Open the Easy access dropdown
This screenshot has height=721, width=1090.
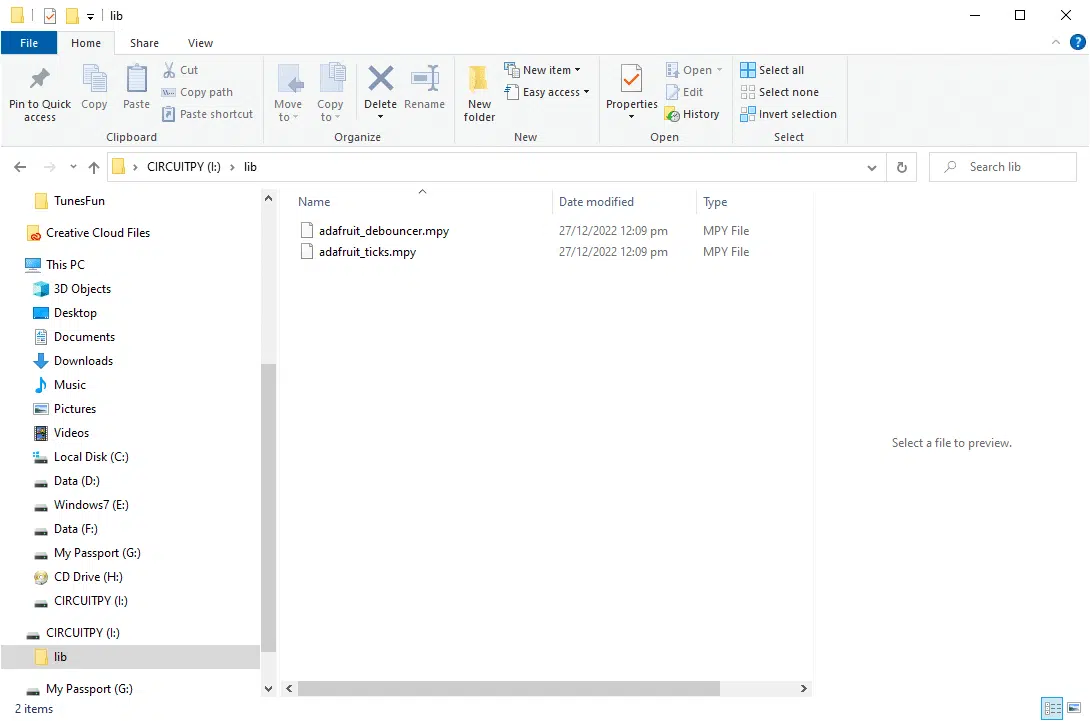point(546,92)
